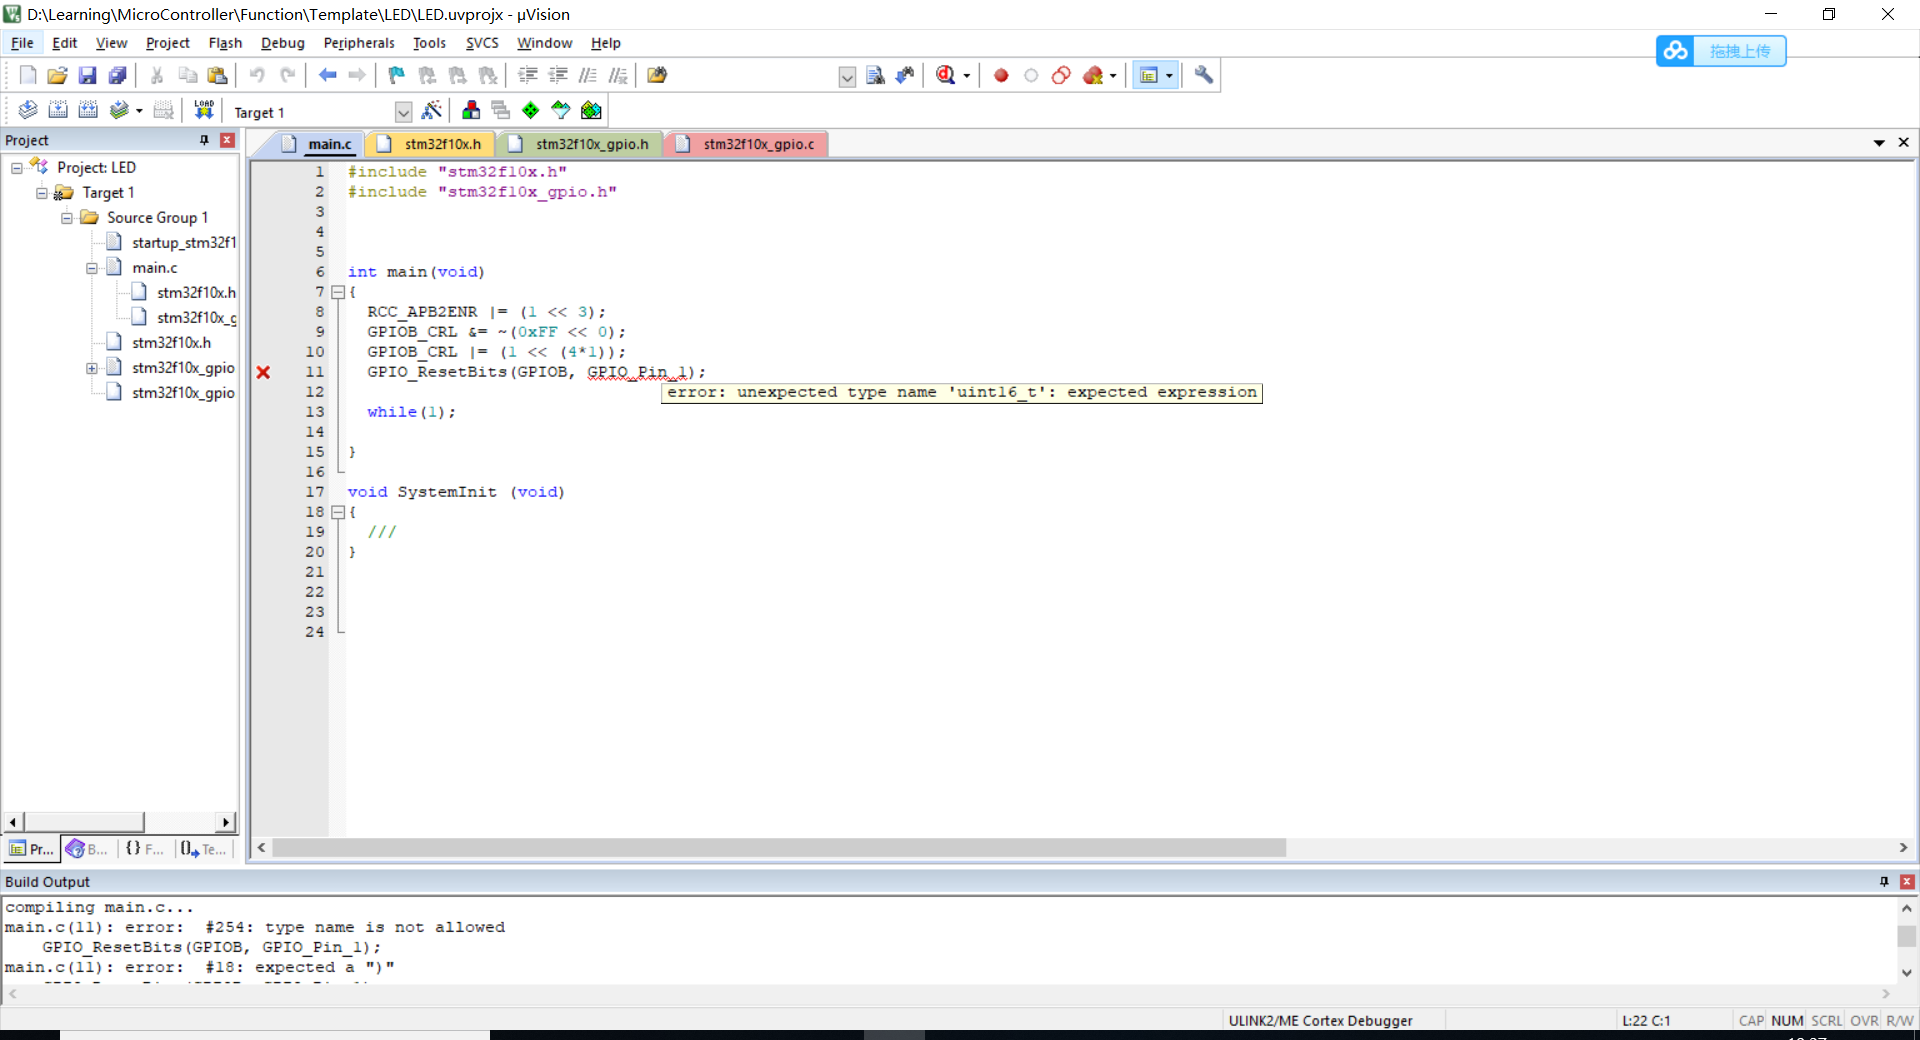The height and width of the screenshot is (1040, 1920).
Task: Click the Download to flash LOAD icon
Action: 204,110
